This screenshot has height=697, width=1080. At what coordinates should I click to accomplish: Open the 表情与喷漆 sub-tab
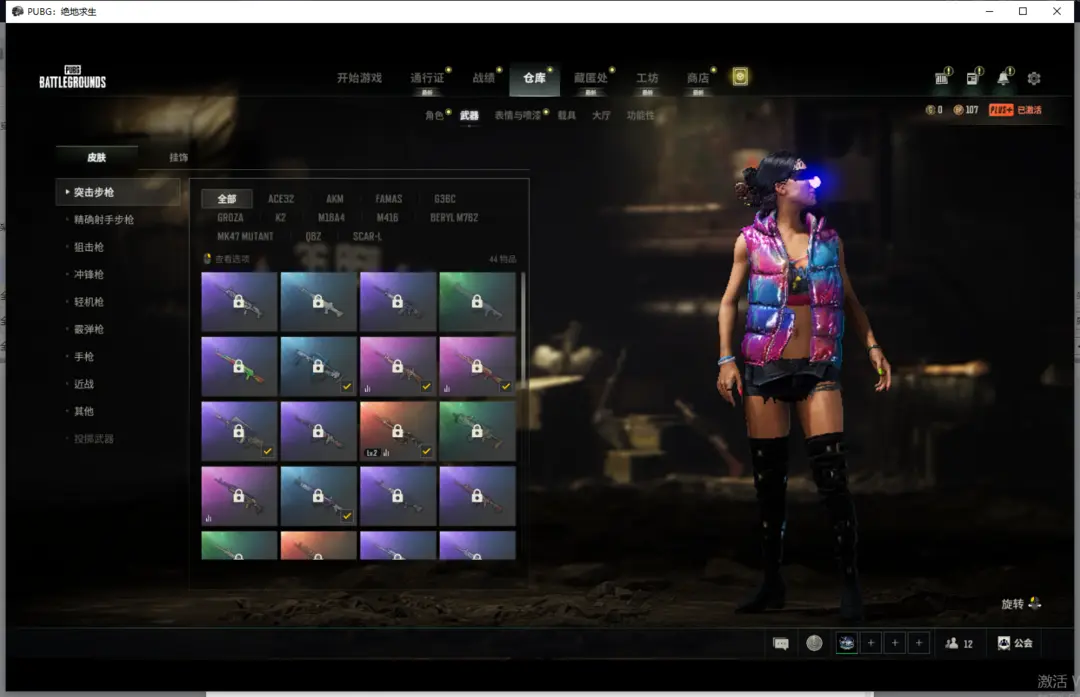(x=517, y=115)
